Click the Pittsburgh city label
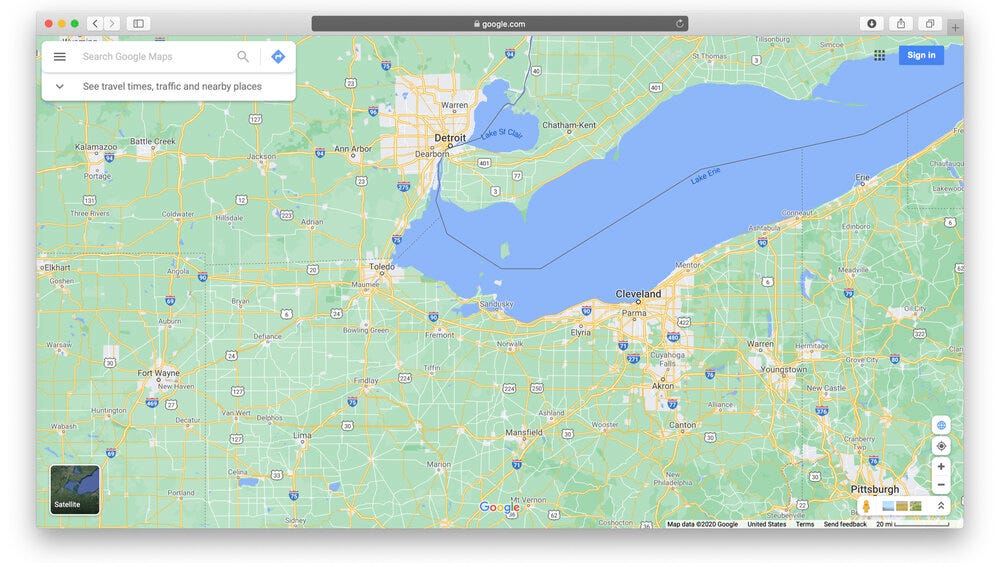 point(874,489)
